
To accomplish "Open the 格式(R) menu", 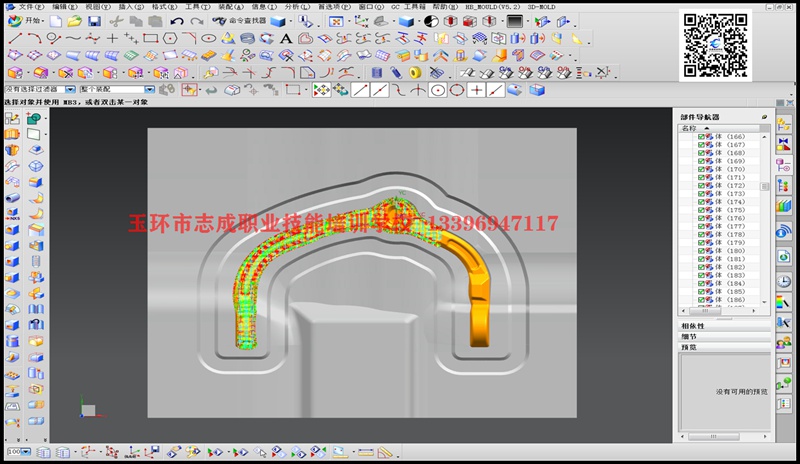I will (x=164, y=7).
